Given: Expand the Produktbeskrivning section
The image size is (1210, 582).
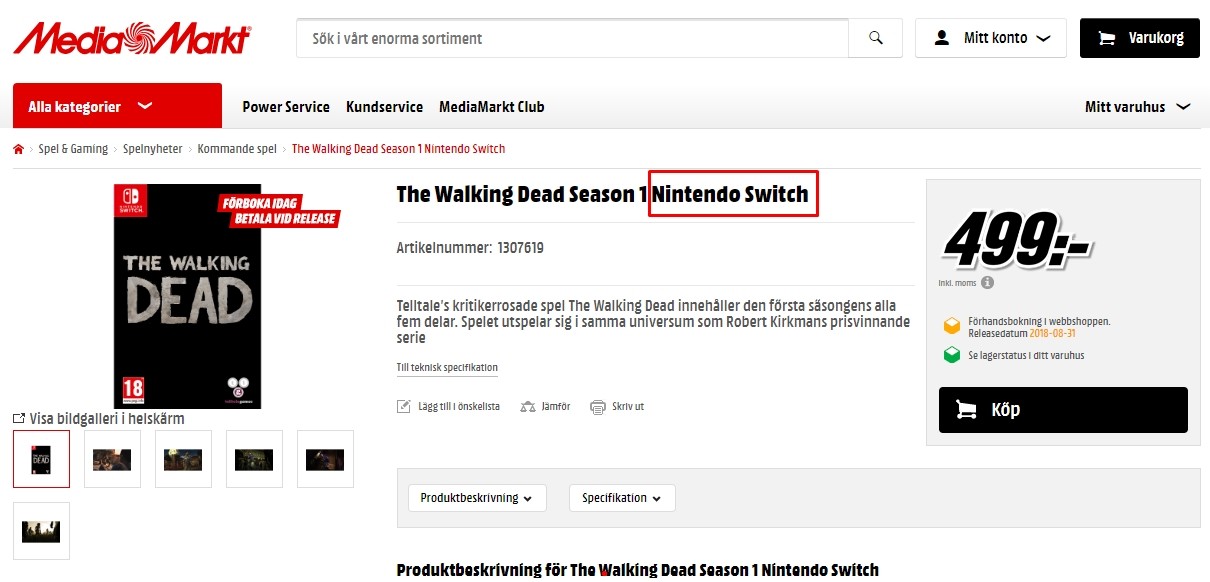Looking at the screenshot, I should click(x=477, y=498).
